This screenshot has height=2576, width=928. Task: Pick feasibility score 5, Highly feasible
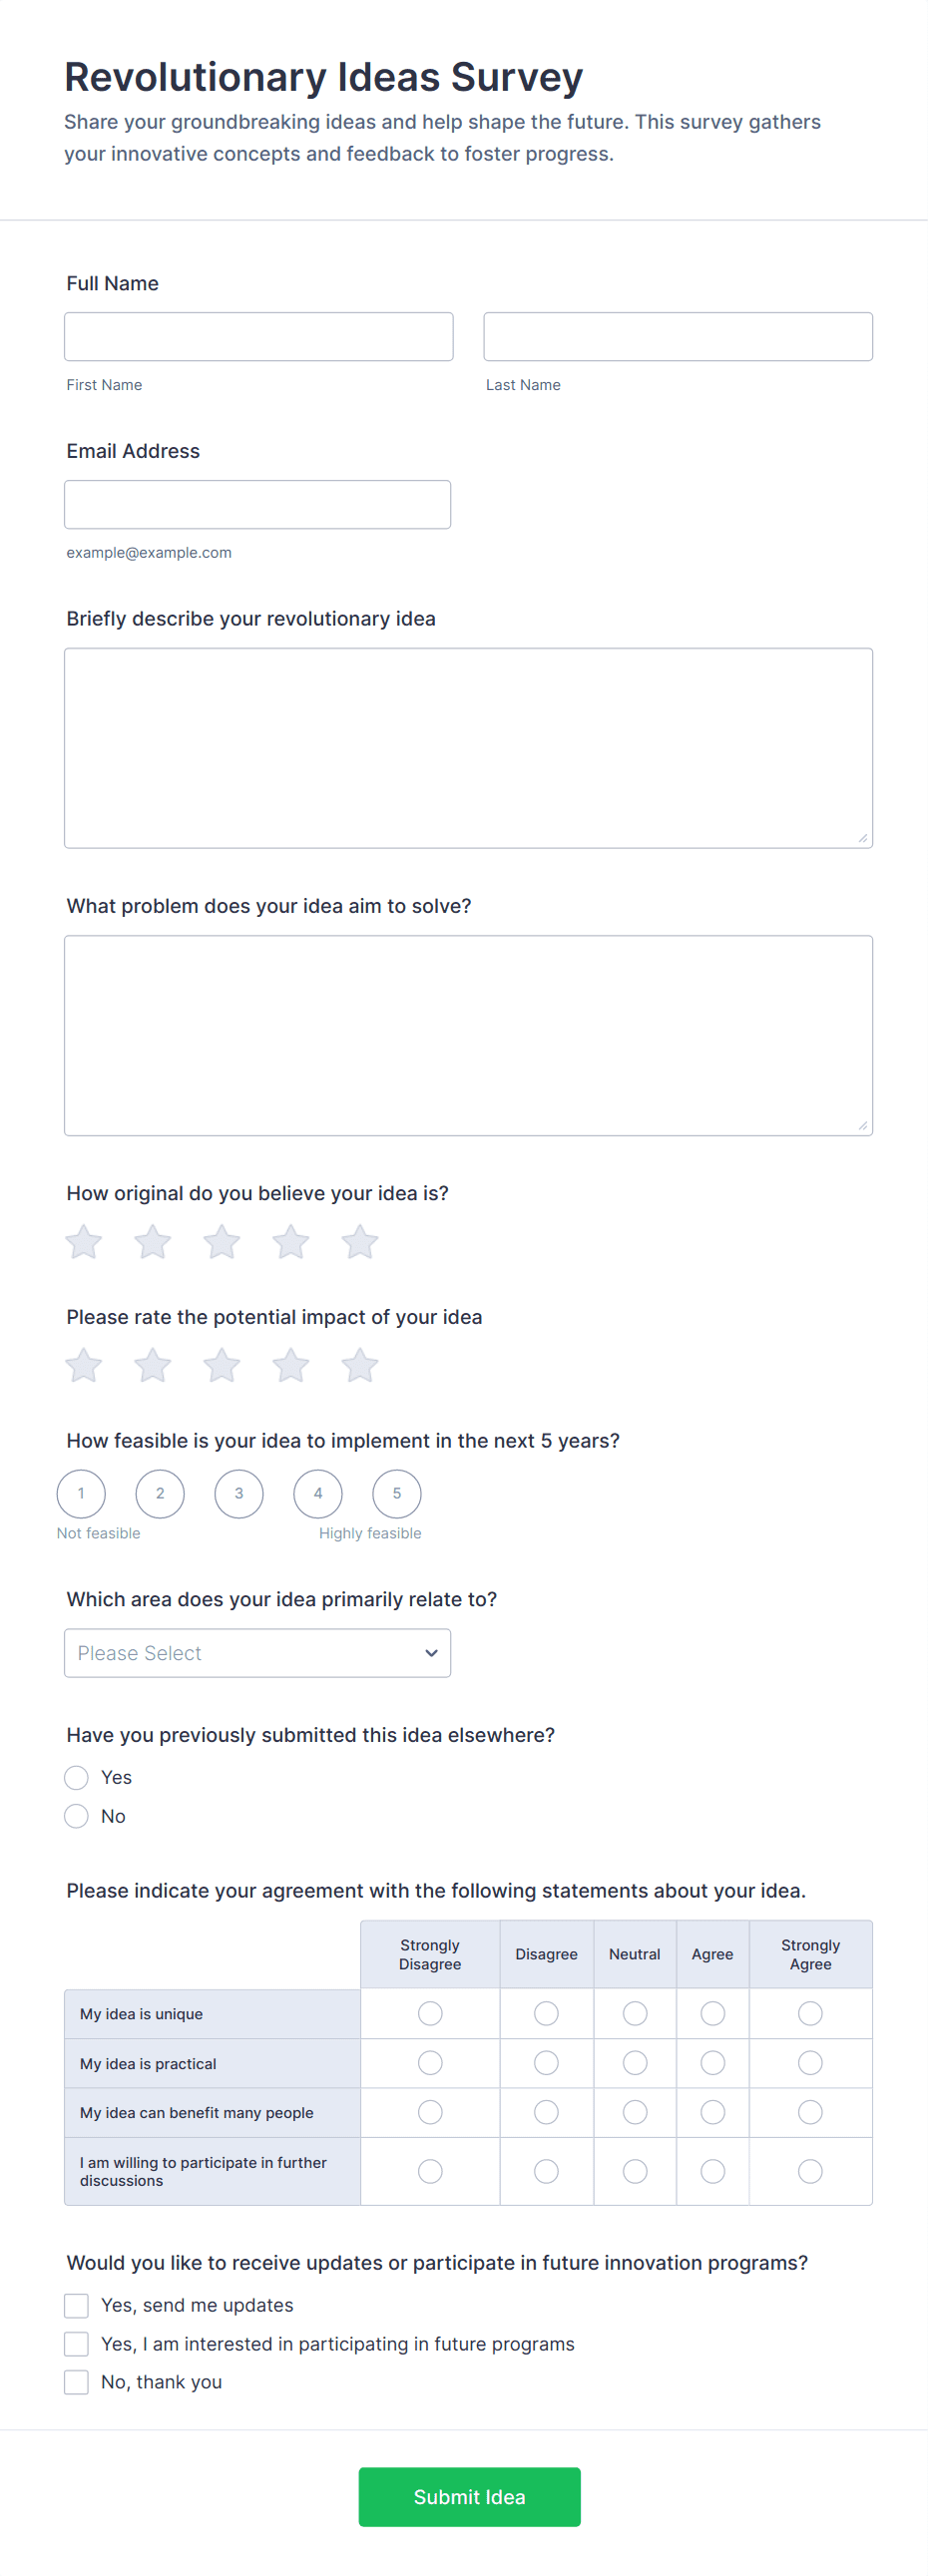coord(397,1493)
